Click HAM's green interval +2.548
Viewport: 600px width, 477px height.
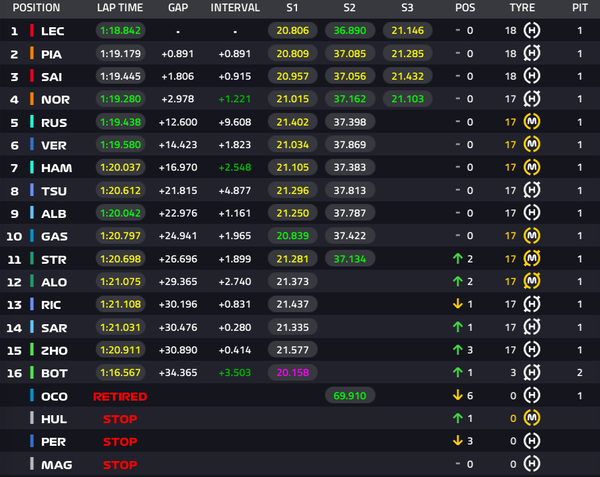click(x=235, y=168)
